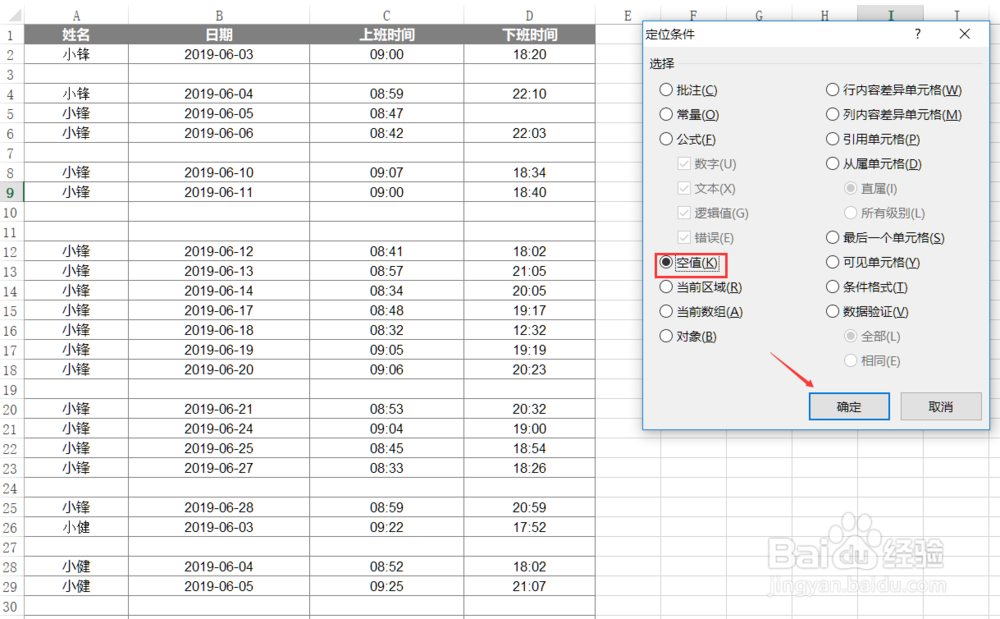The image size is (1000, 619).
Task: Click the 上班时间 header cell
Action: pyautogui.click(x=386, y=34)
